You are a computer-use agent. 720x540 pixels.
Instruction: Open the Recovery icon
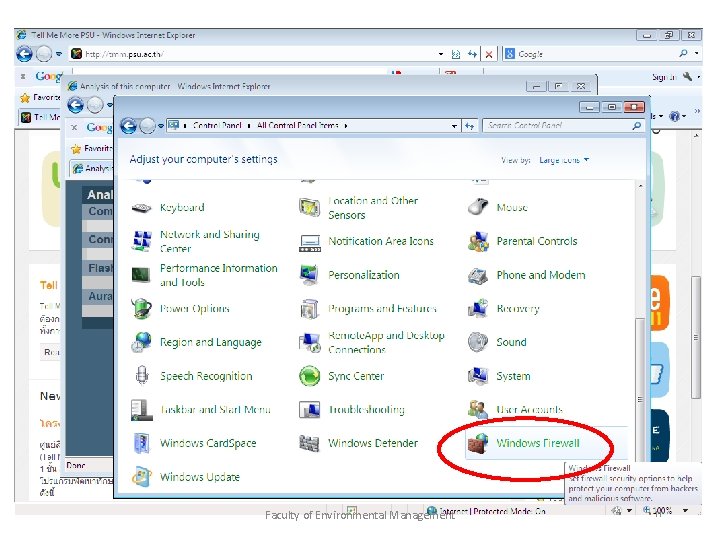478,309
